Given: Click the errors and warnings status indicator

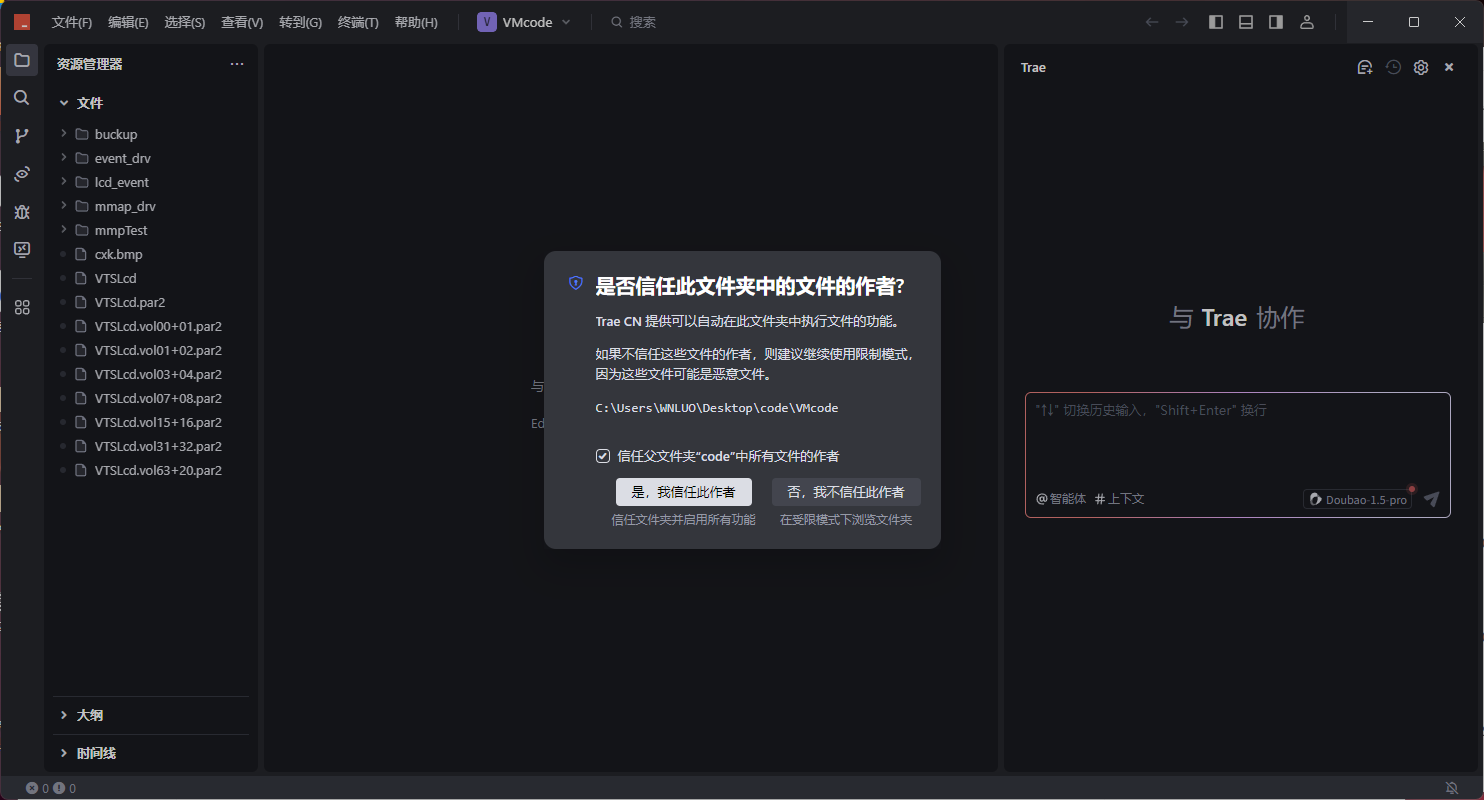Looking at the screenshot, I should click(x=51, y=788).
